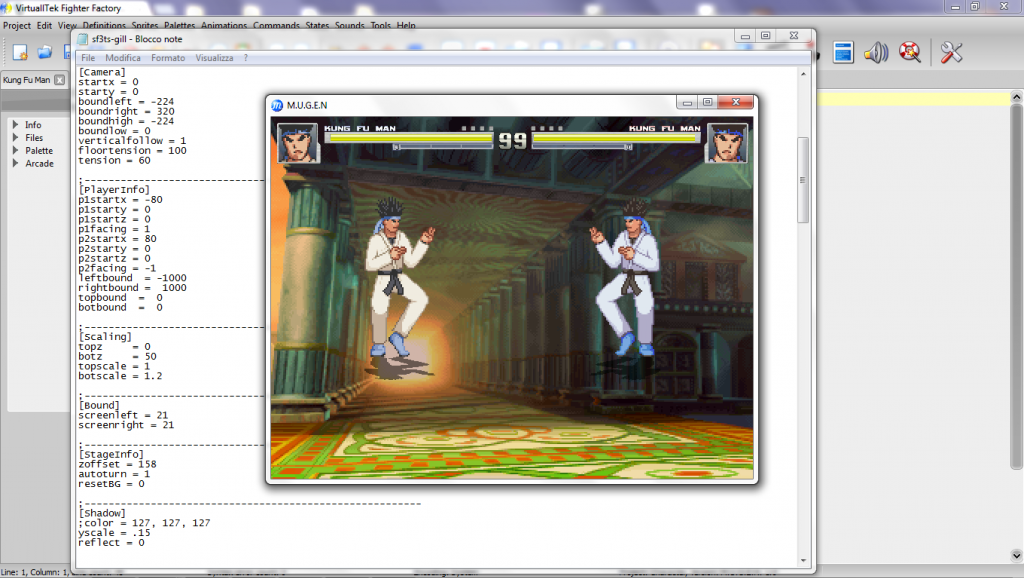Image resolution: width=1024 pixels, height=578 pixels.
Task: Open the wrench and screwdriver tools icon
Action: pos(951,52)
